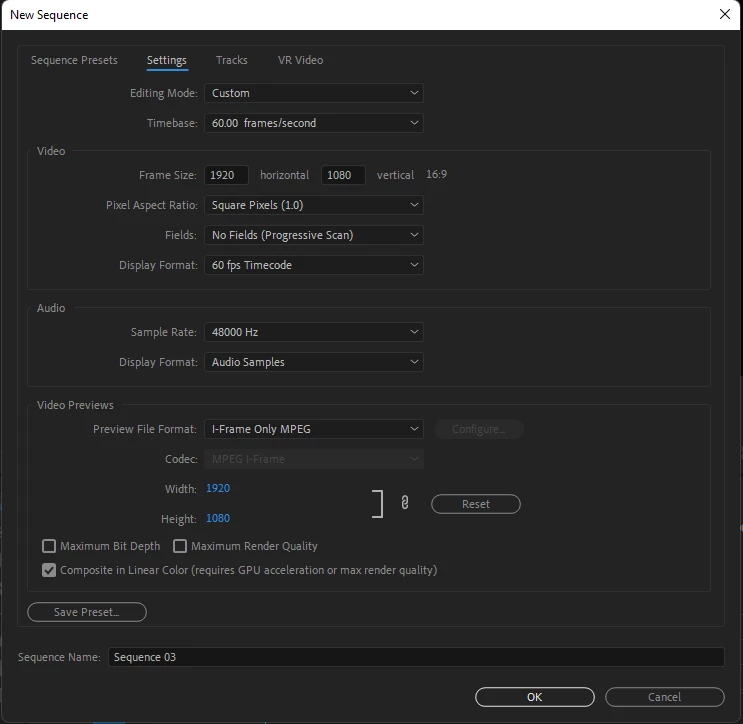This screenshot has width=743, height=724.
Task: Switch to the Tracks tab
Action: [232, 60]
